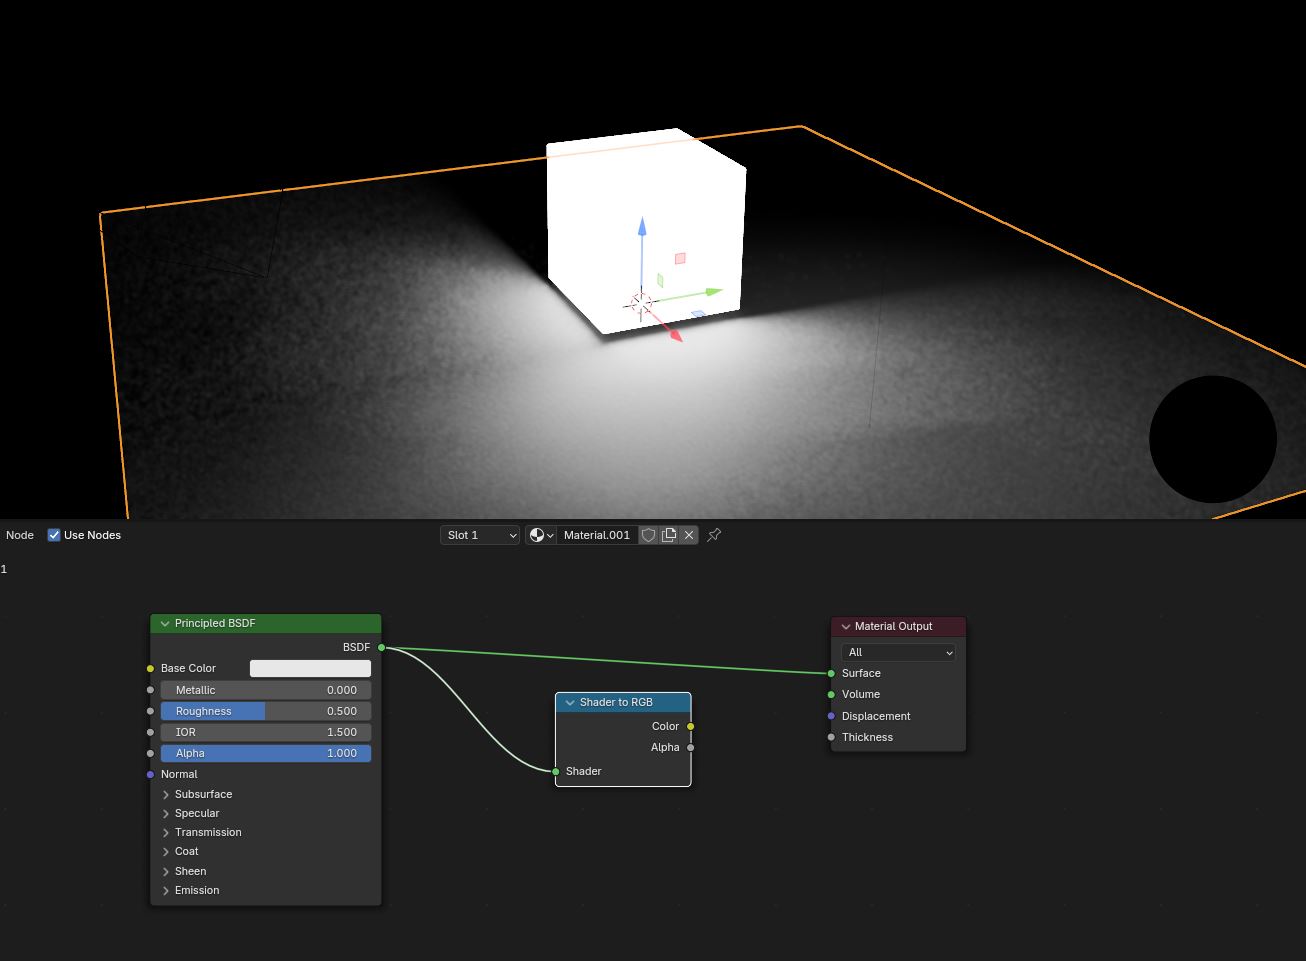This screenshot has height=961, width=1306.
Task: Click the Shader to RGB Color output socket
Action: (691, 726)
